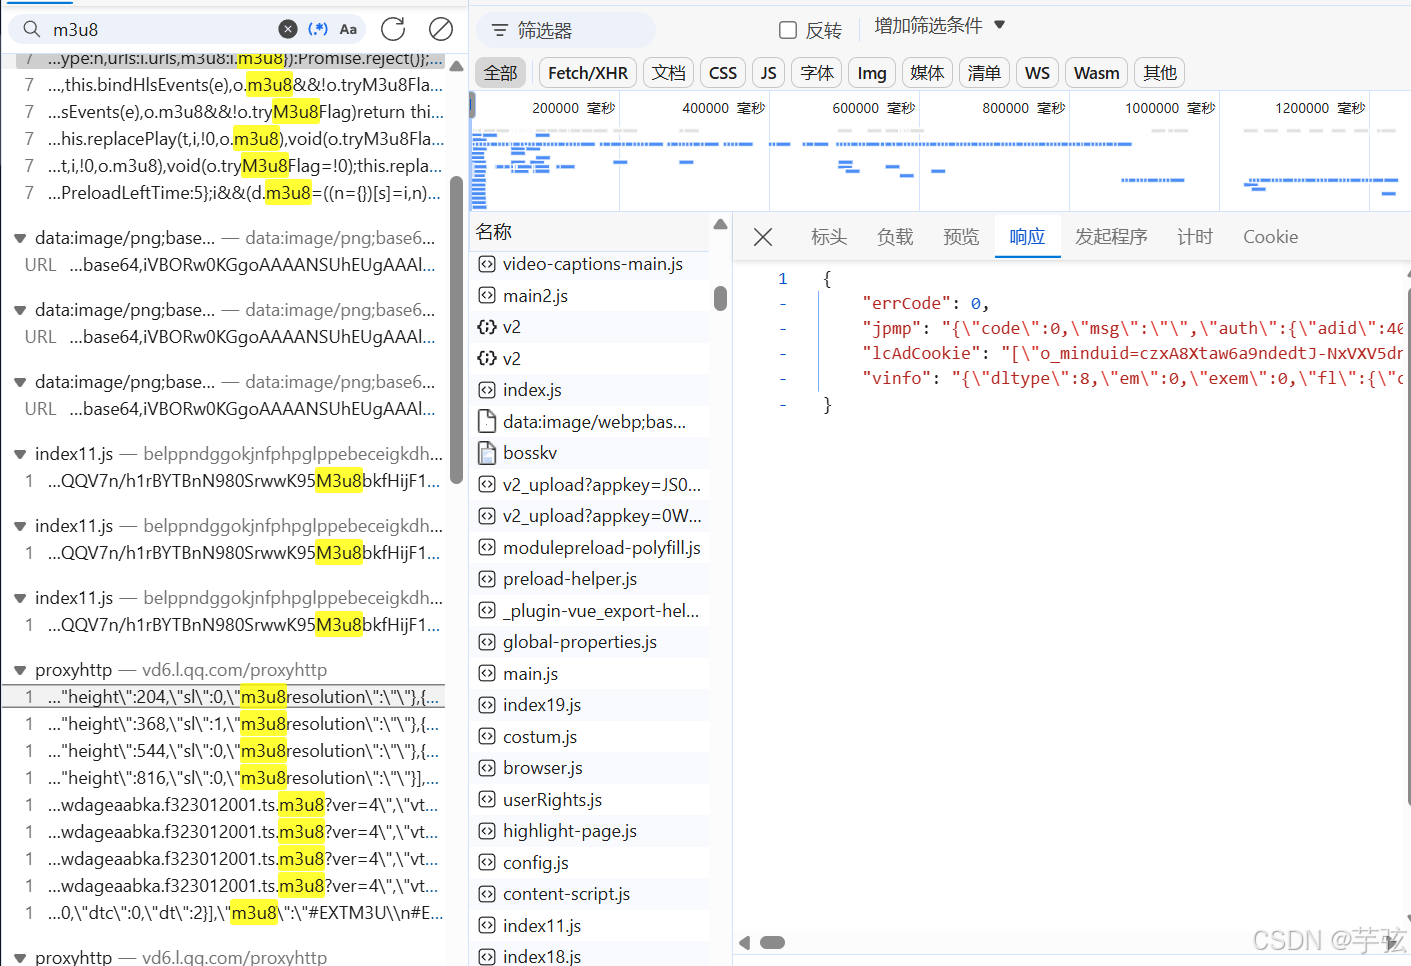Close the 响应 detail panel with the X icon
Viewport: 1411px width, 966px height.
pos(762,236)
